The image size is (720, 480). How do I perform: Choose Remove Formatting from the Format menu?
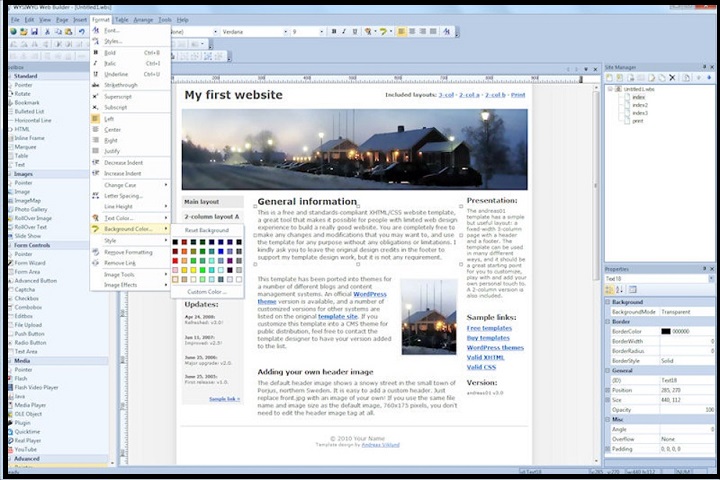pos(128,252)
